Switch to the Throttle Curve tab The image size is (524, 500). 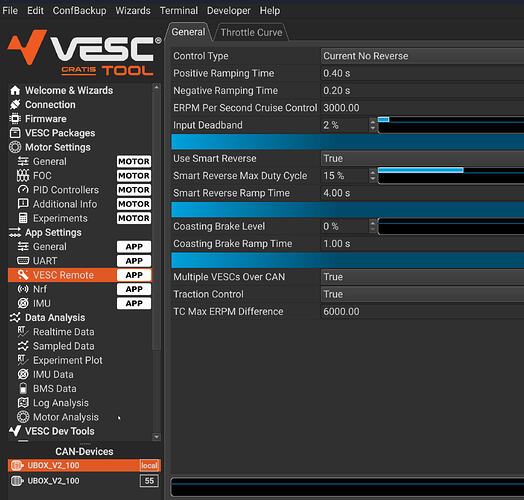[251, 32]
